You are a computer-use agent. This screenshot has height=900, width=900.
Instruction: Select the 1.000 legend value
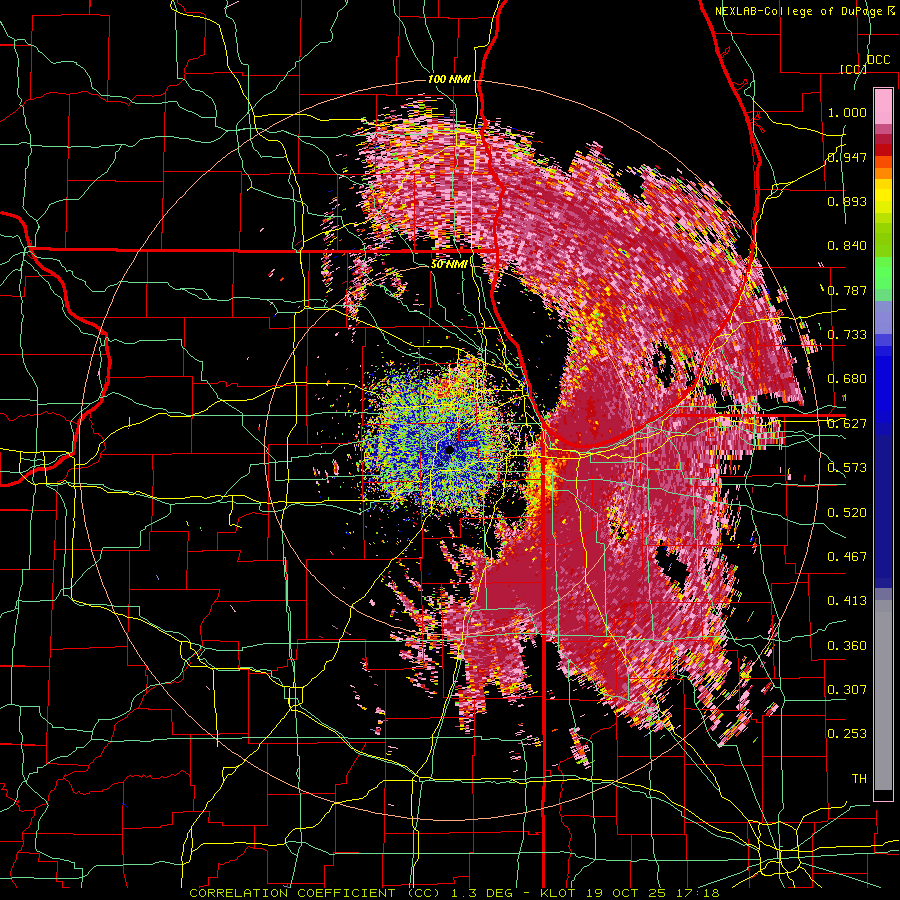pyautogui.click(x=847, y=112)
